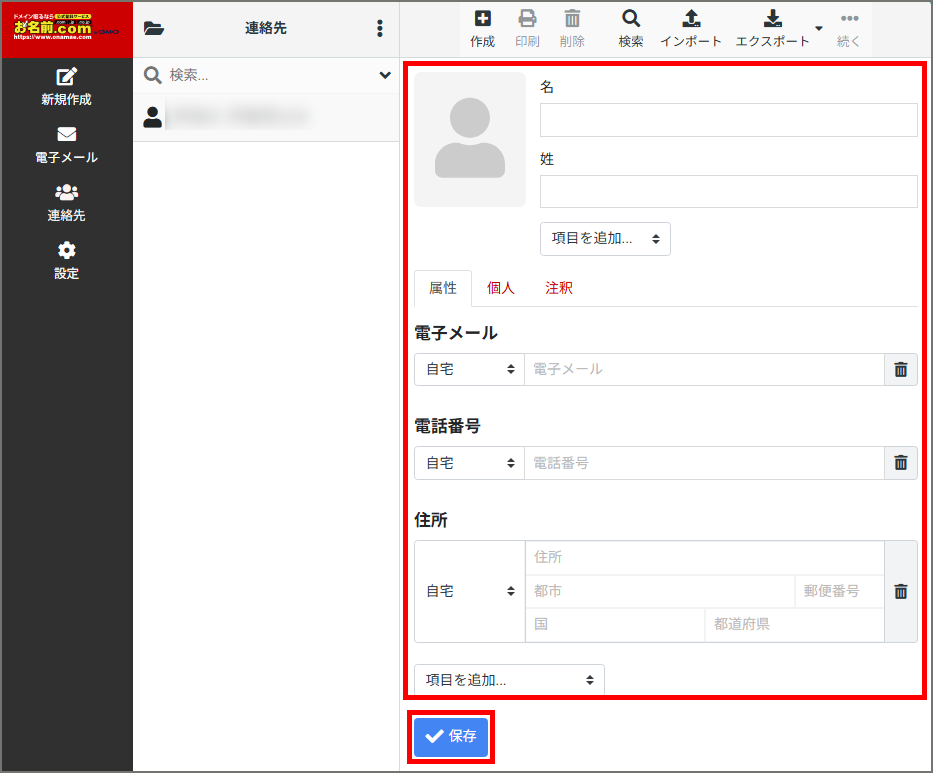Switch to the 属性 tab
Screen dimensions: 933x773
point(443,288)
